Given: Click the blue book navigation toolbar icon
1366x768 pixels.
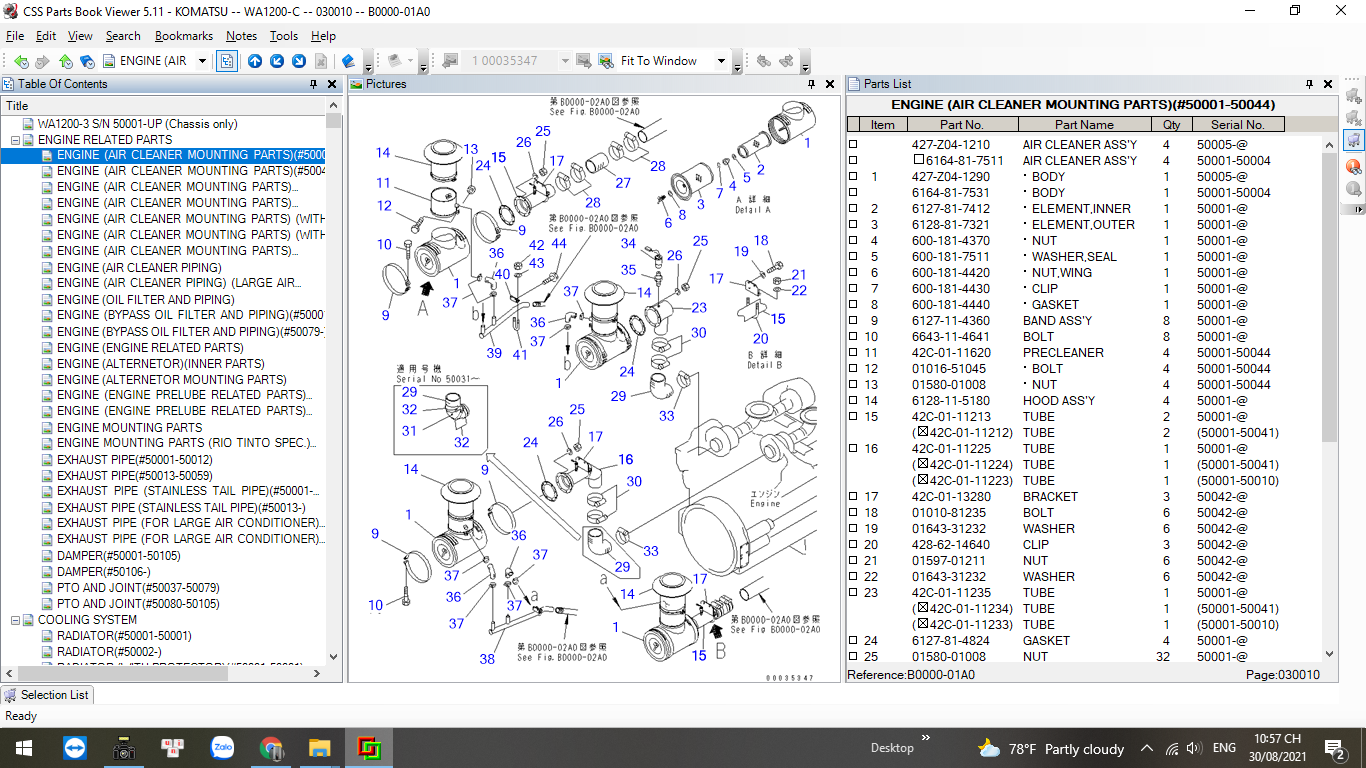Looking at the screenshot, I should (x=87, y=61).
